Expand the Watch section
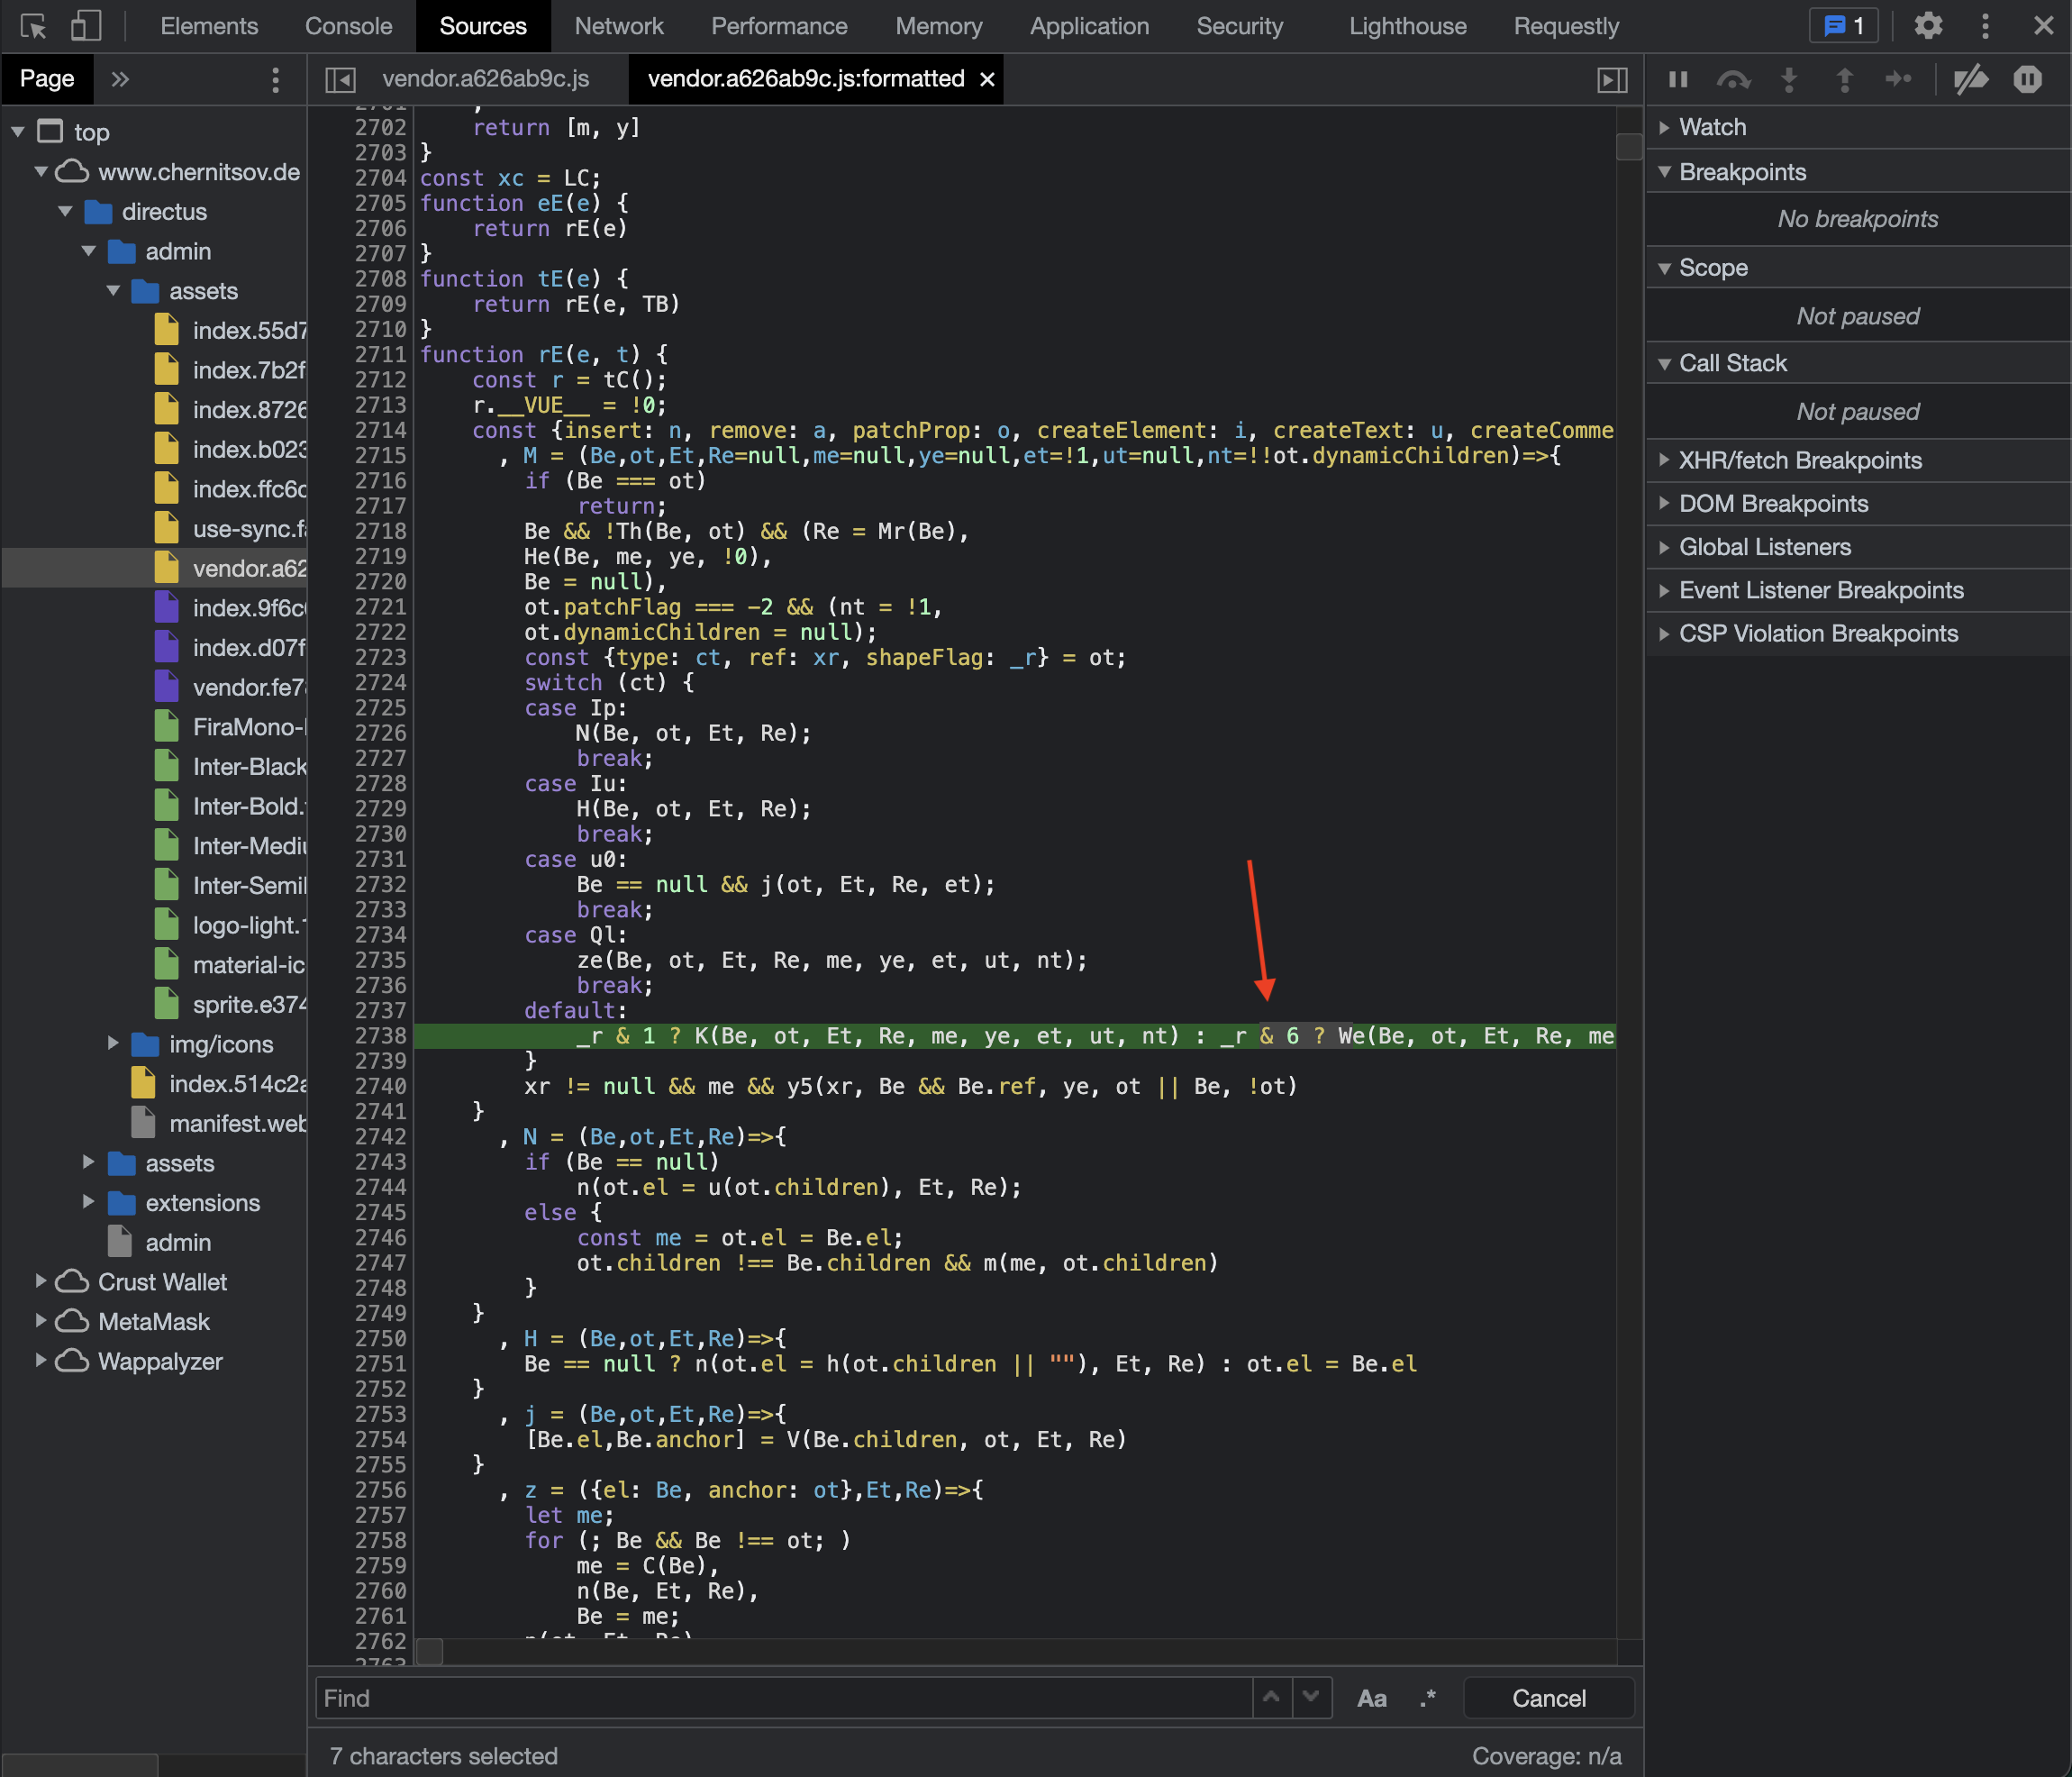 [x=1857, y=127]
